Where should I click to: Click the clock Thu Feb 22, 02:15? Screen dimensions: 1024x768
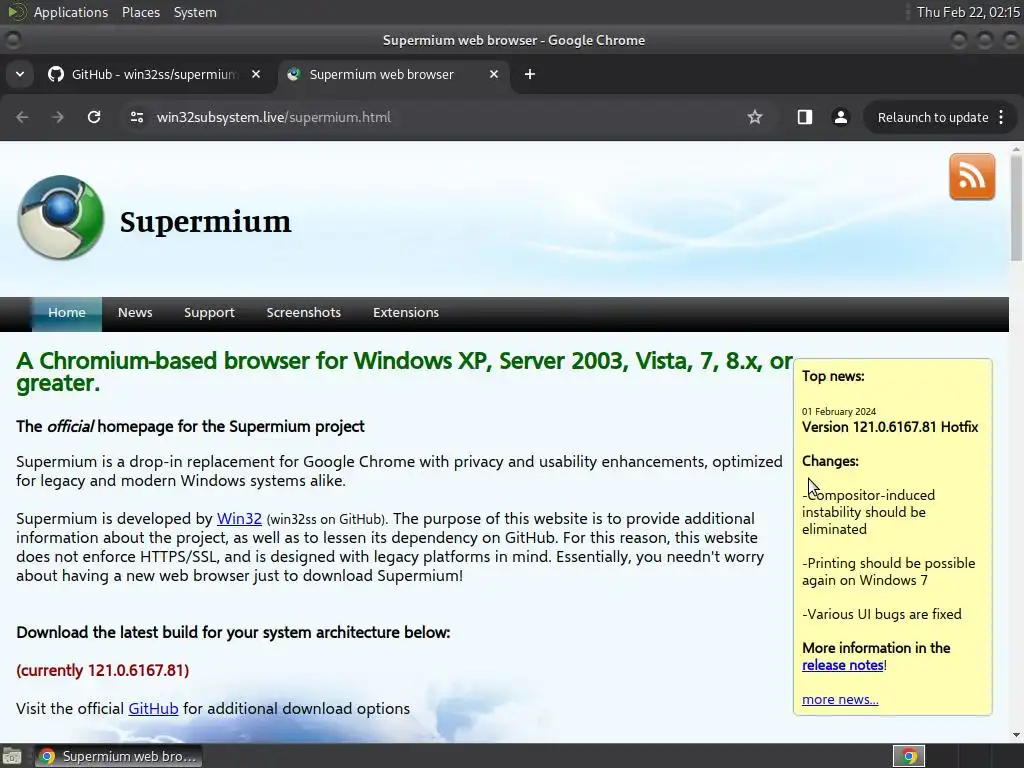pos(968,12)
